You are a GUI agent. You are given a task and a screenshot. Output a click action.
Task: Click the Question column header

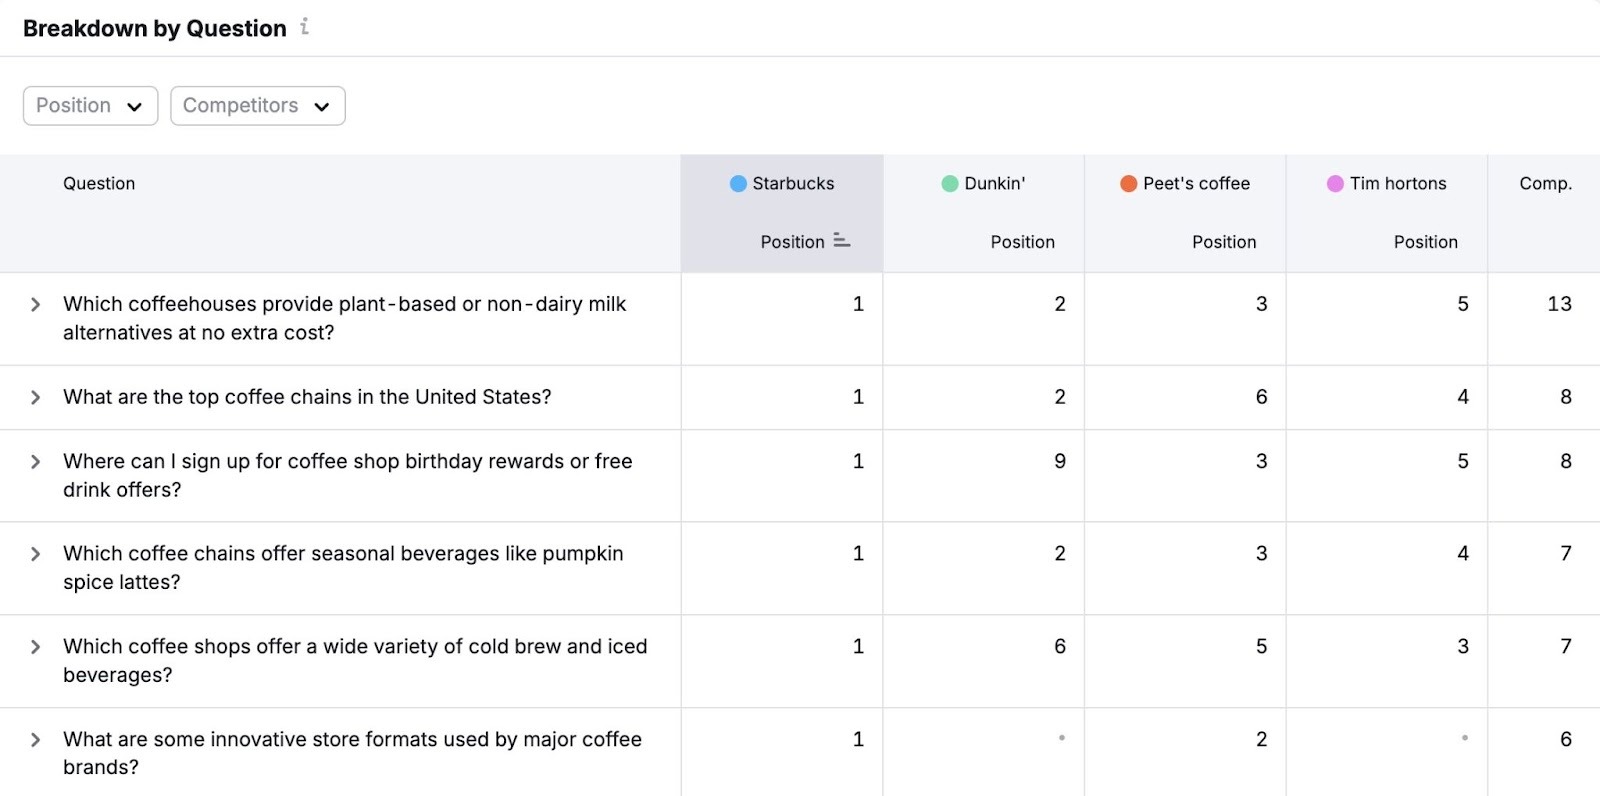[99, 183]
